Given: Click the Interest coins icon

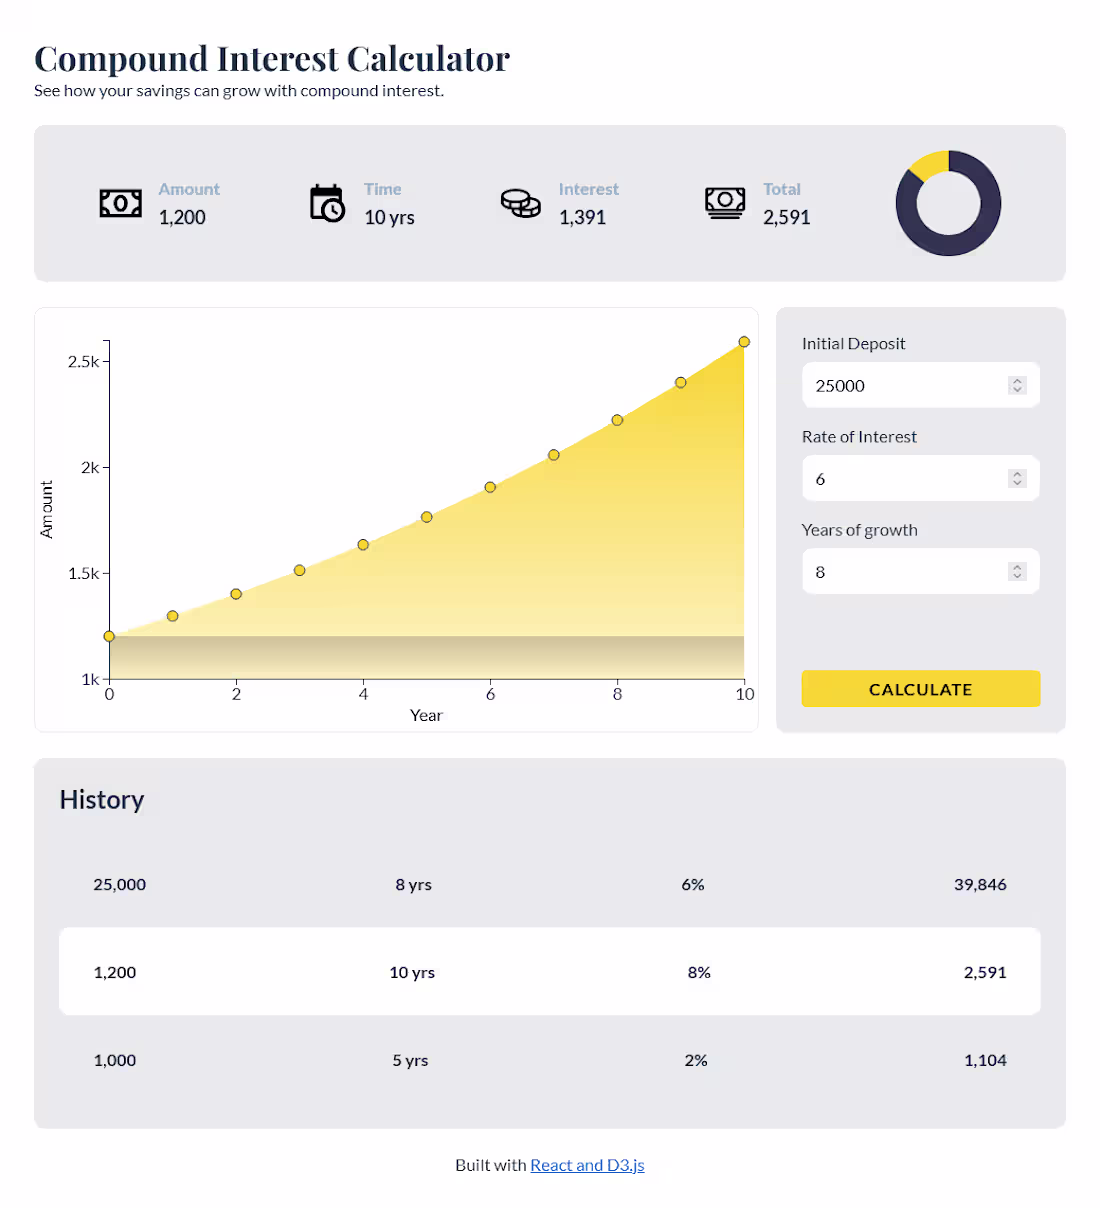Looking at the screenshot, I should 520,203.
